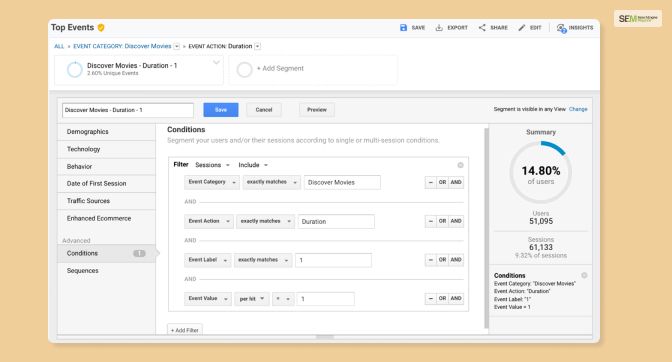Viewport: 672px width, 362px height.
Task: Click the horizontal scrollbar handle at bottom
Action: (x=325, y=337)
